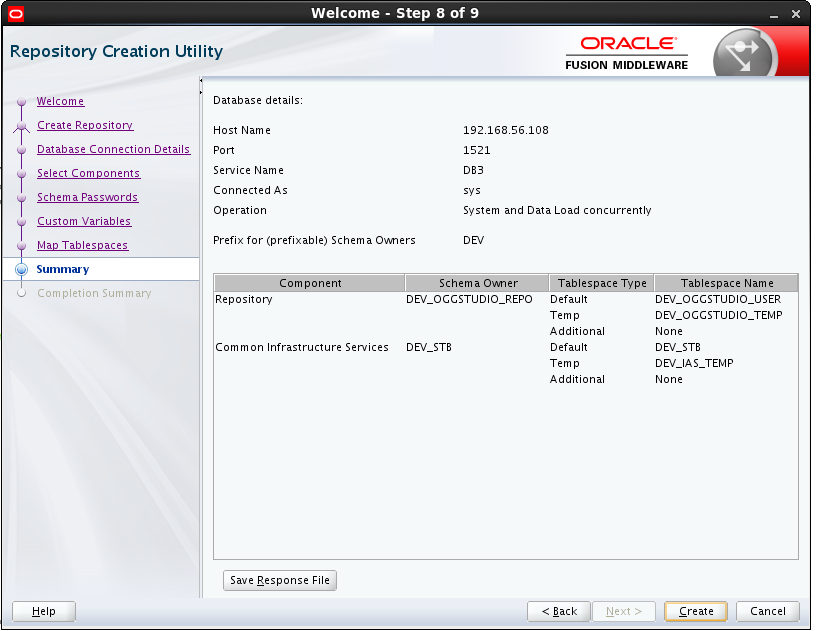816x631 pixels.
Task: Open the Create Repository step
Action: (x=85, y=125)
